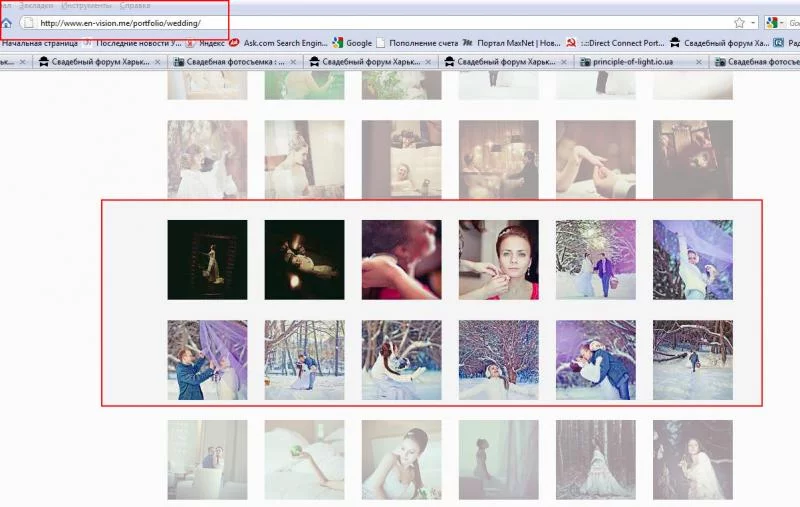Close the Свадебная фотосъемка : ... tab

(293, 62)
